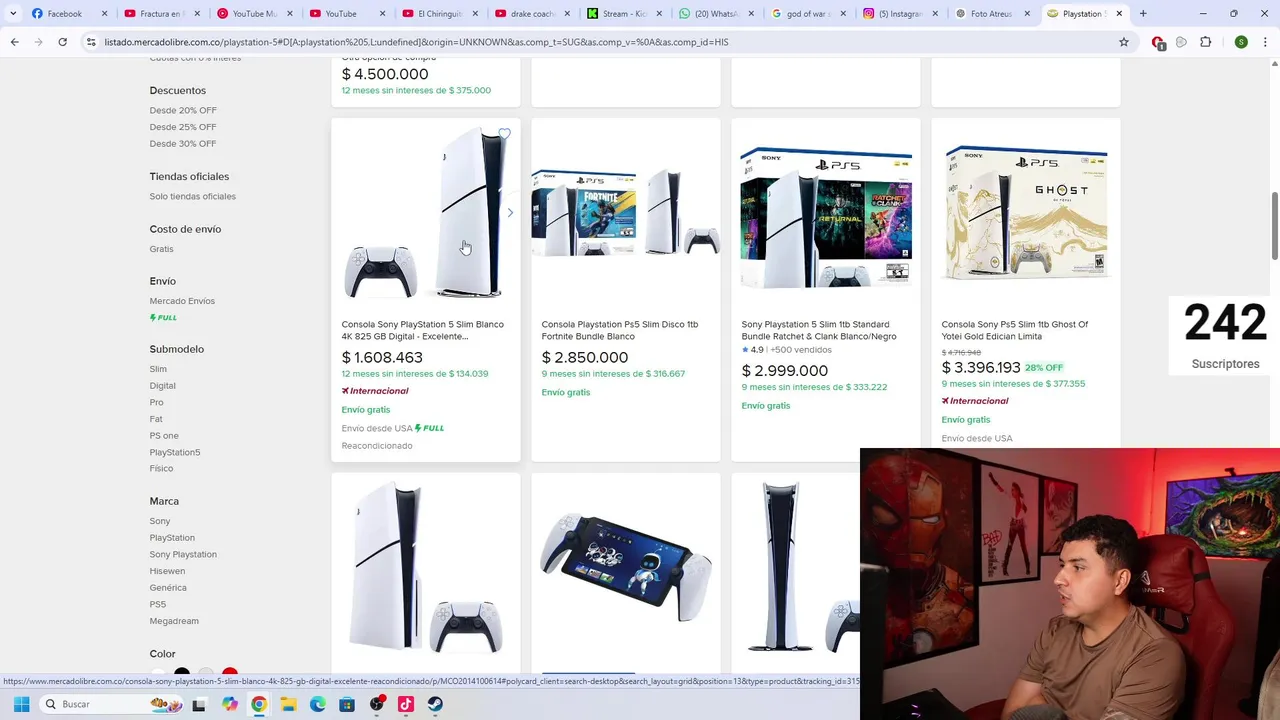The width and height of the screenshot is (1280, 720).
Task: Switch to the WhatsApp tab
Action: pyautogui.click(x=715, y=14)
